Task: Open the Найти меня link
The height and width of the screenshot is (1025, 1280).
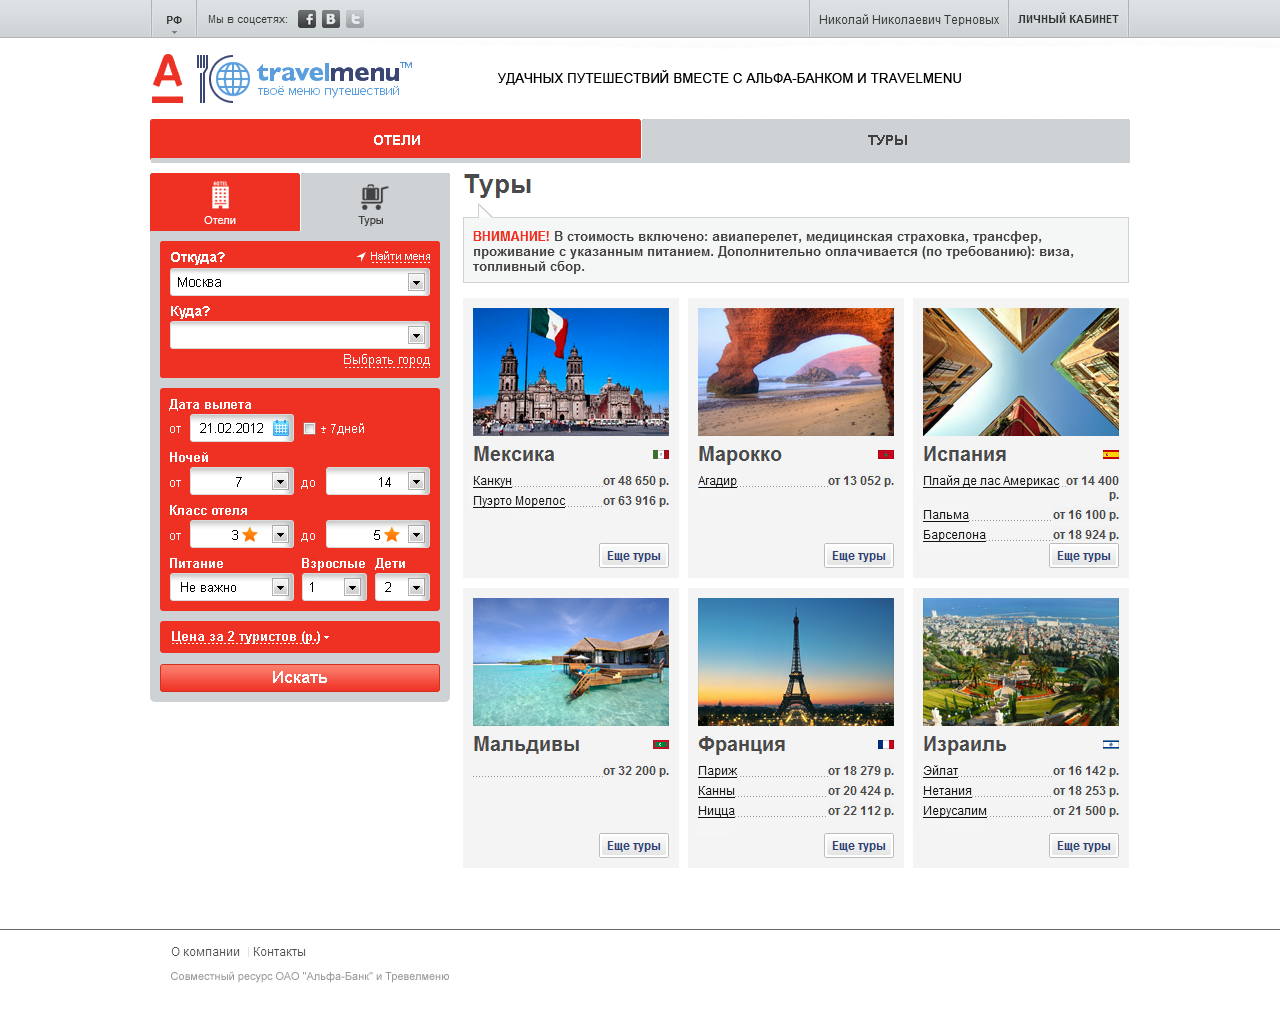Action: (400, 257)
